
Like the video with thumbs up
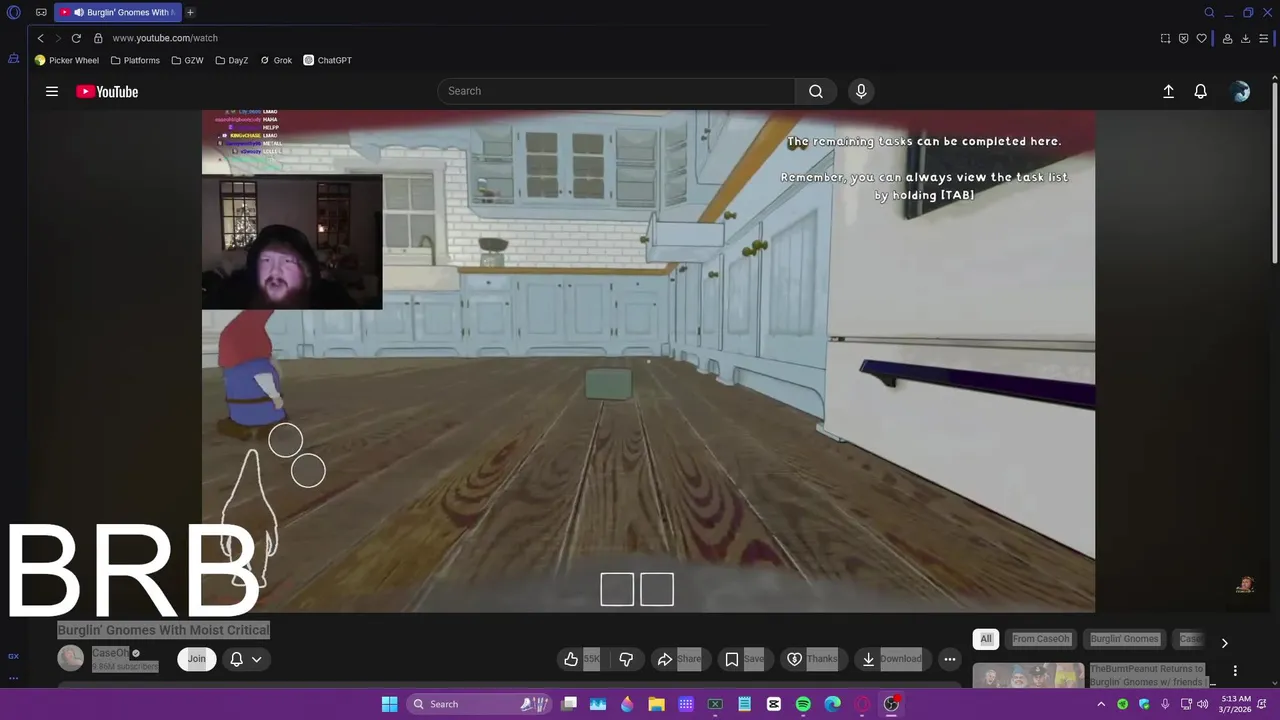tap(581, 659)
